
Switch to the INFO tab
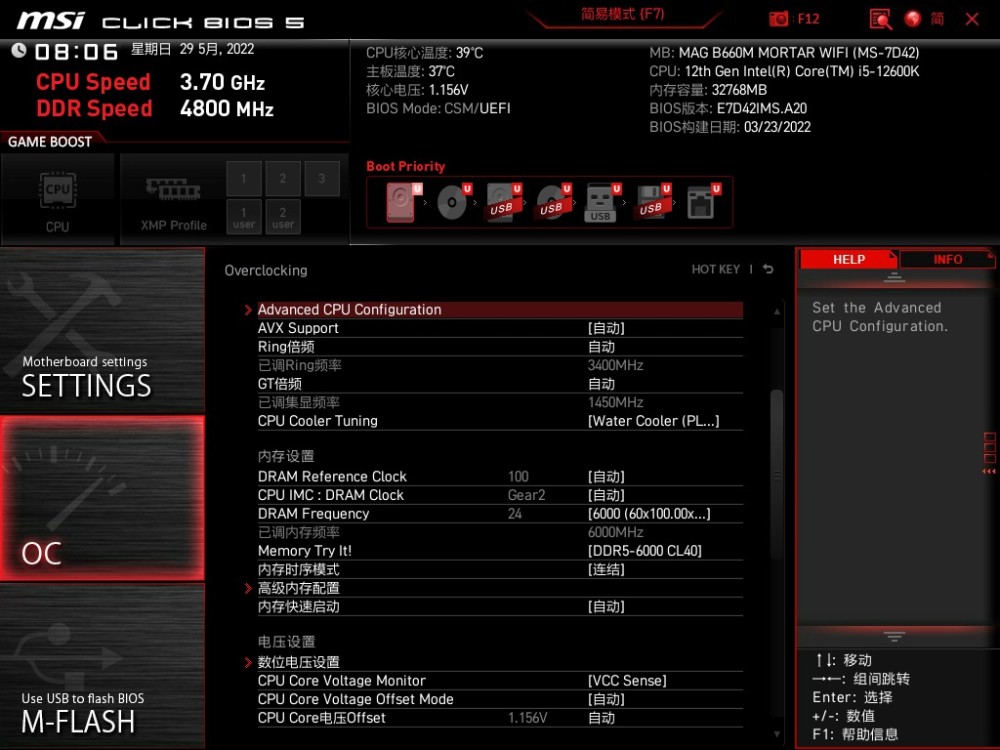[947, 259]
